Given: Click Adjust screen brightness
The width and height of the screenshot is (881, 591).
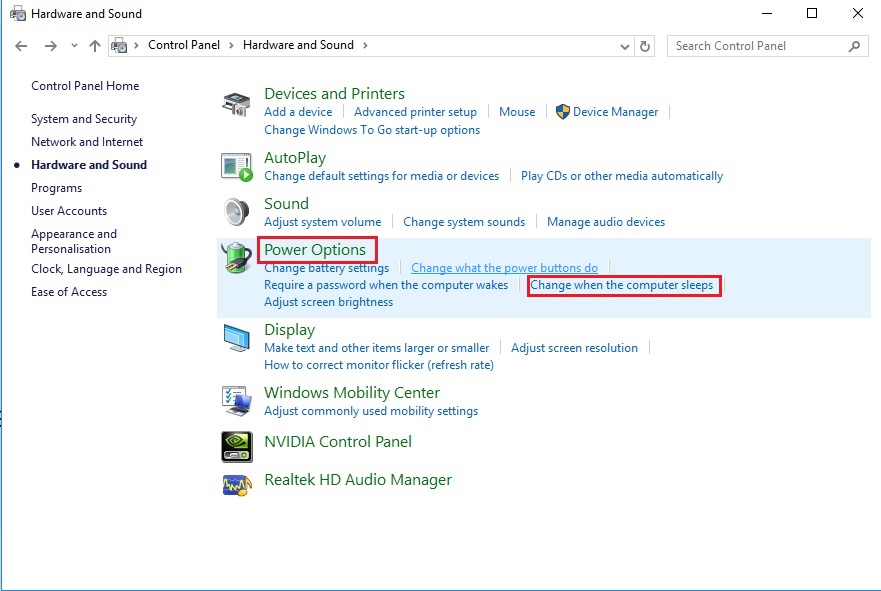Looking at the screenshot, I should [329, 302].
